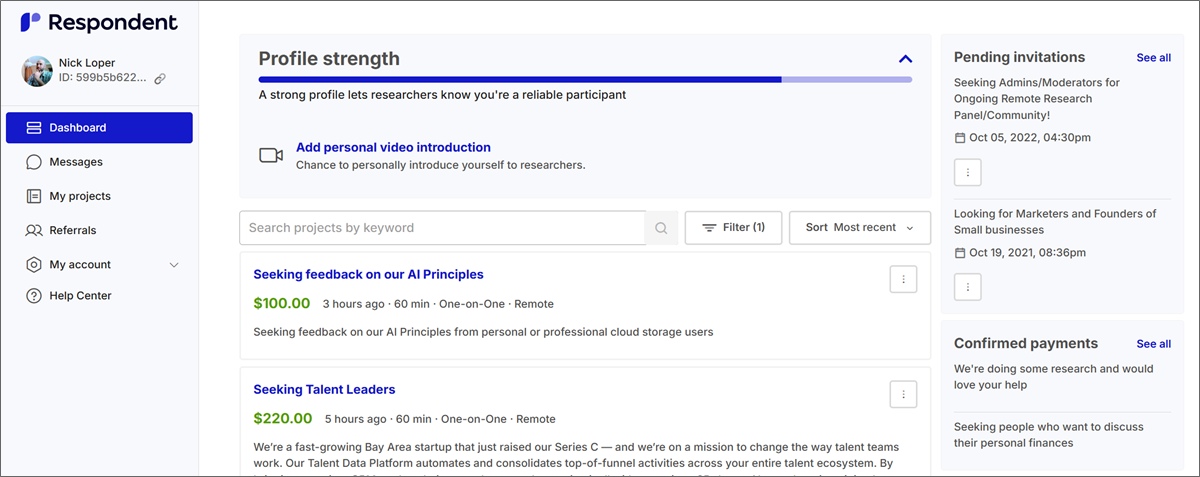The height and width of the screenshot is (477, 1200).
Task: Click the Messages chat bubble icon
Action: [33, 162]
